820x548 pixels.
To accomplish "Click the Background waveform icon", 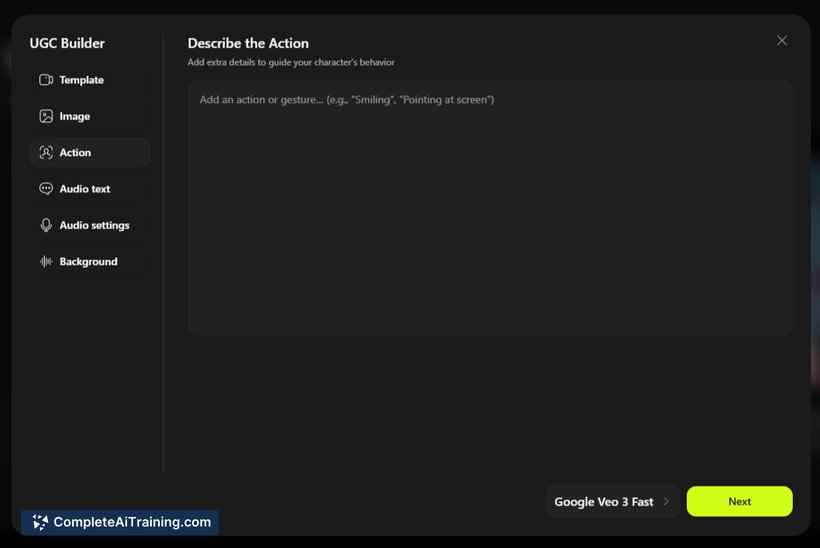I will click(x=46, y=261).
